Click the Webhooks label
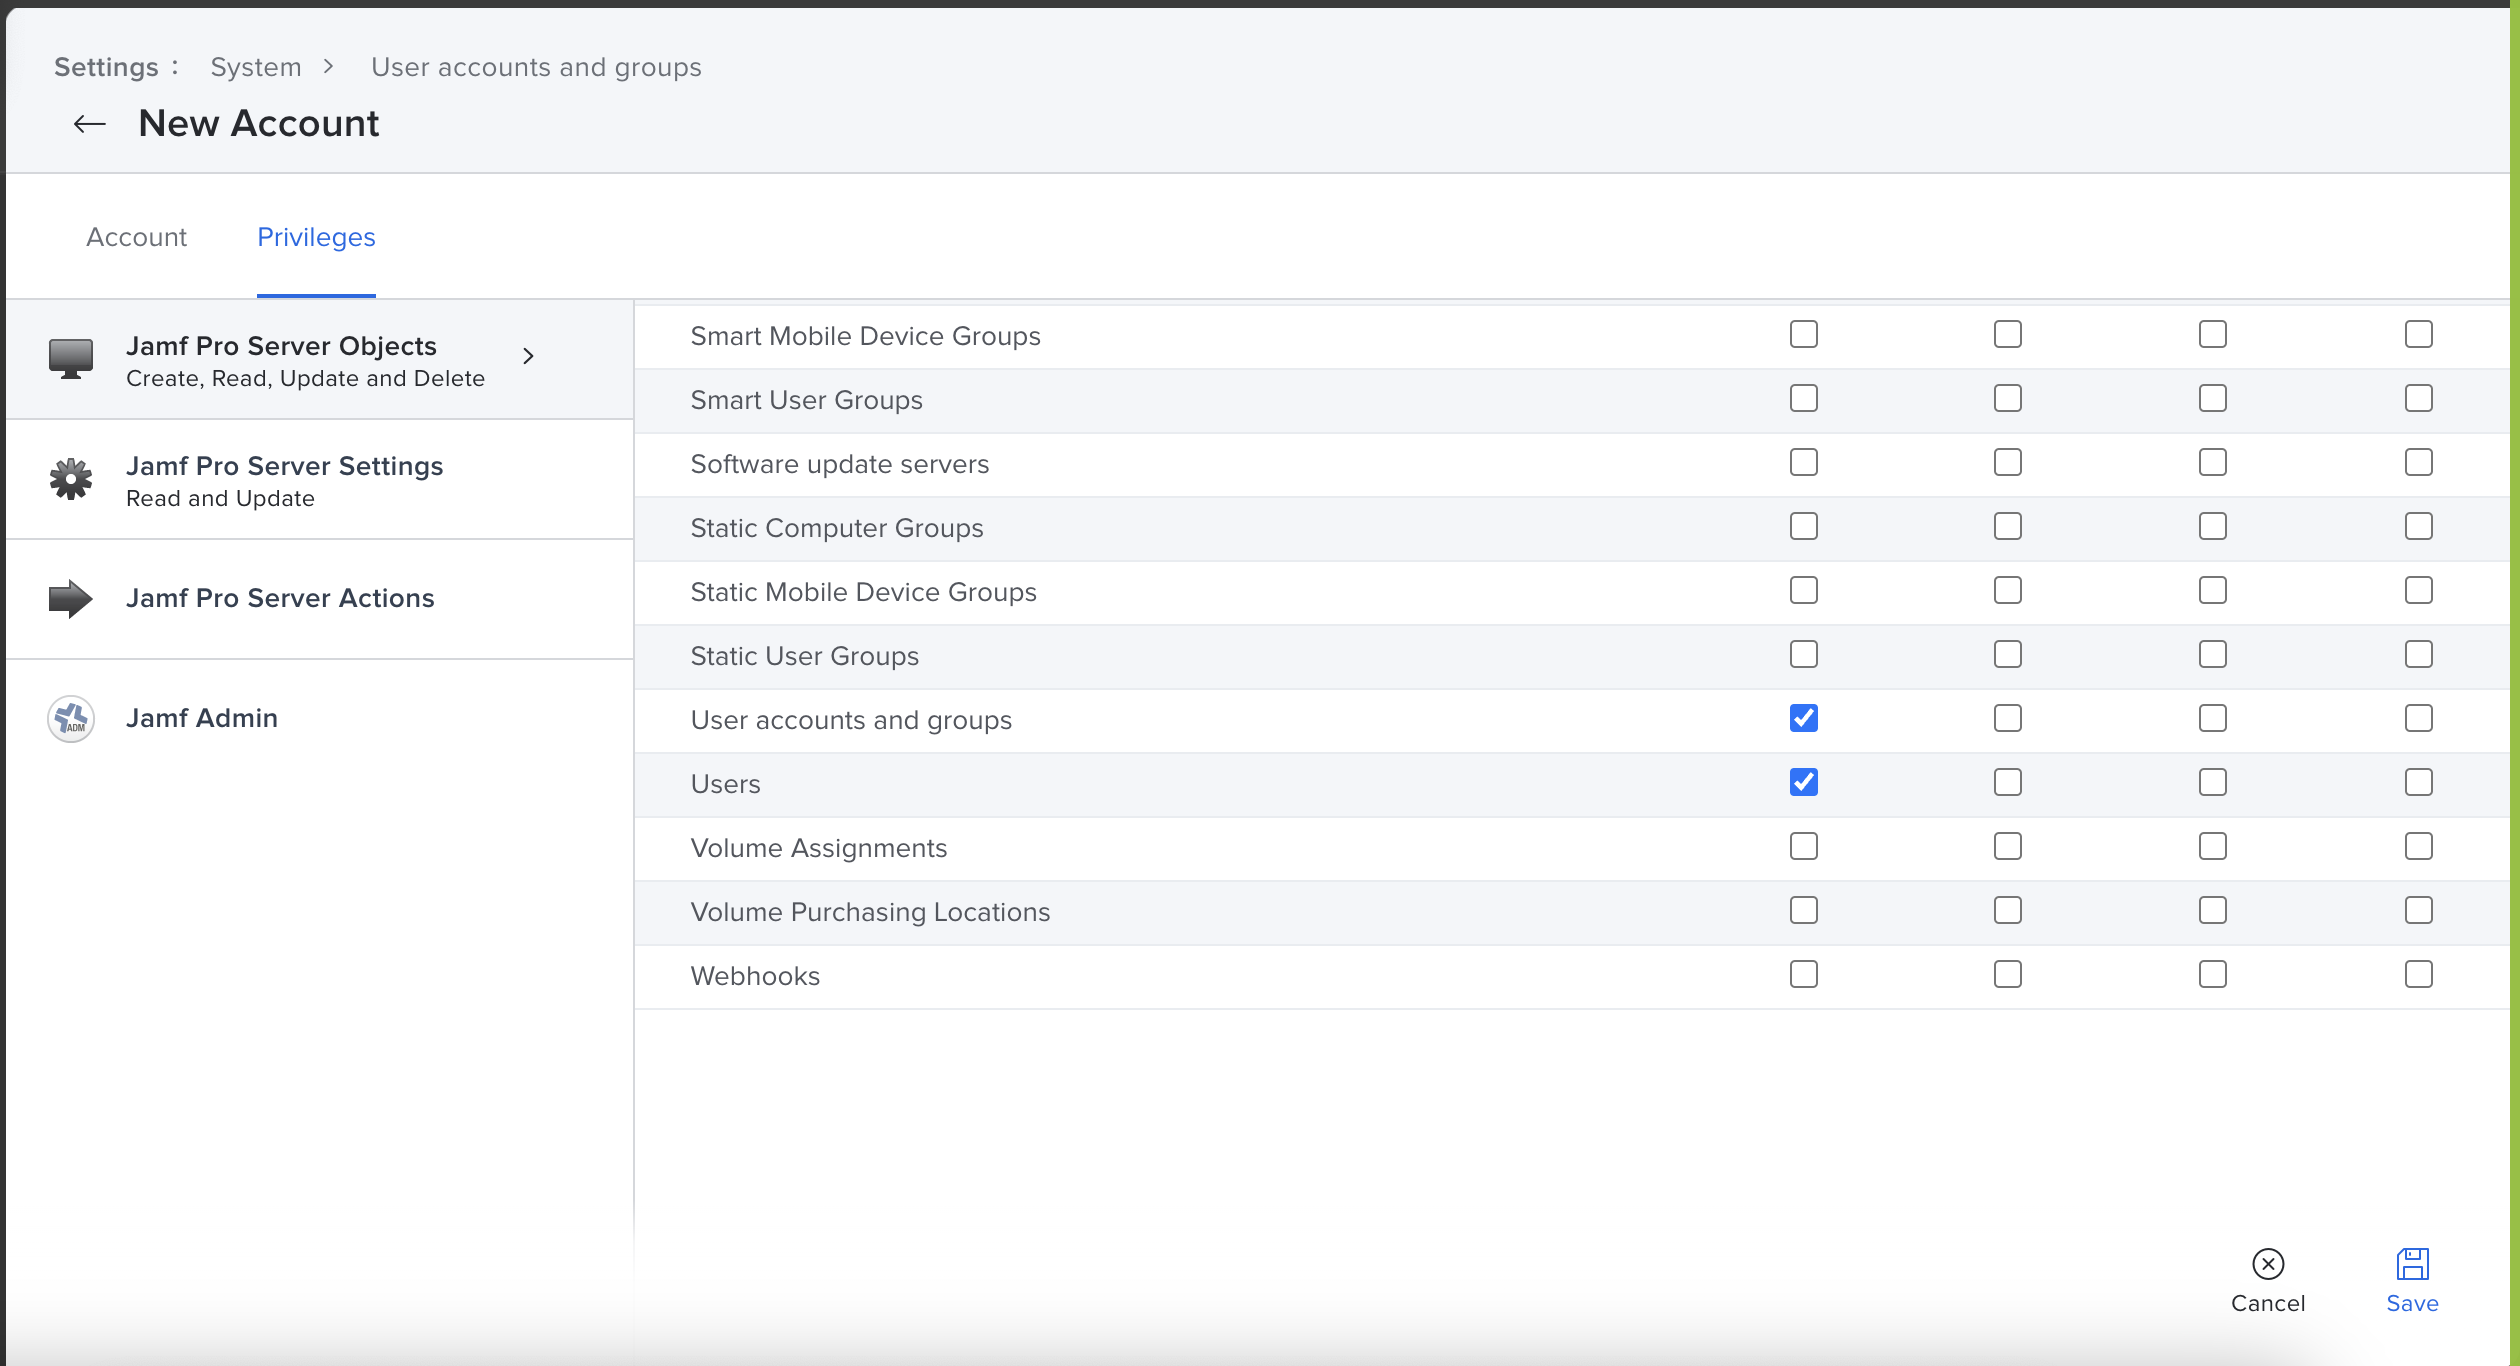2520x1366 pixels. coord(755,976)
